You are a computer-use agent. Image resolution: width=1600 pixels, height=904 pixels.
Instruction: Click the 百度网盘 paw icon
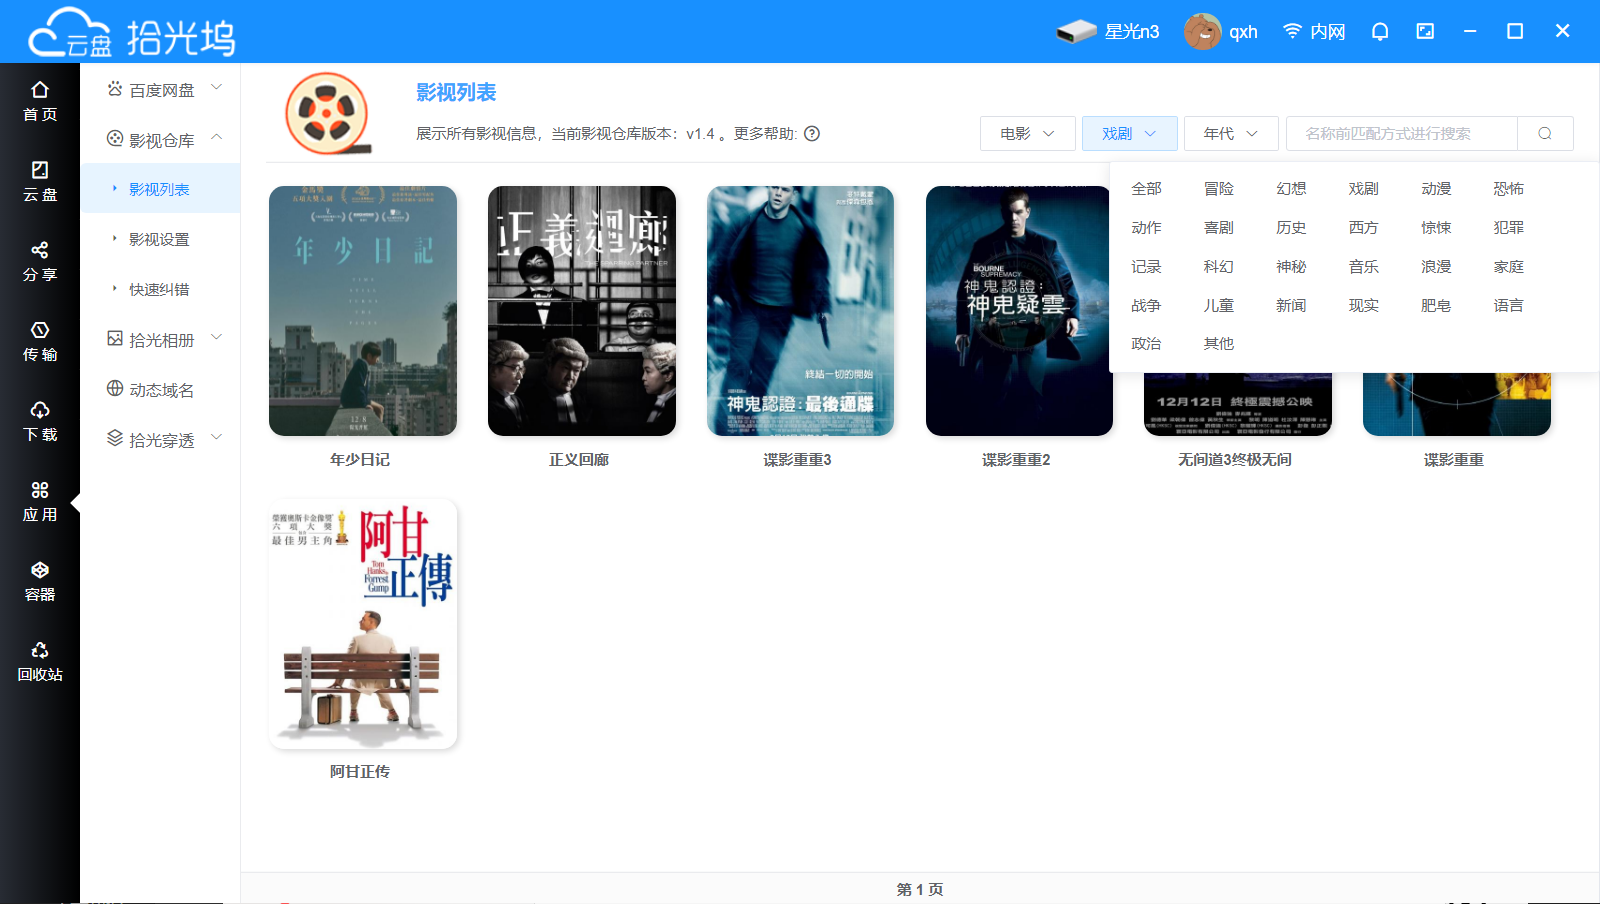coord(115,89)
